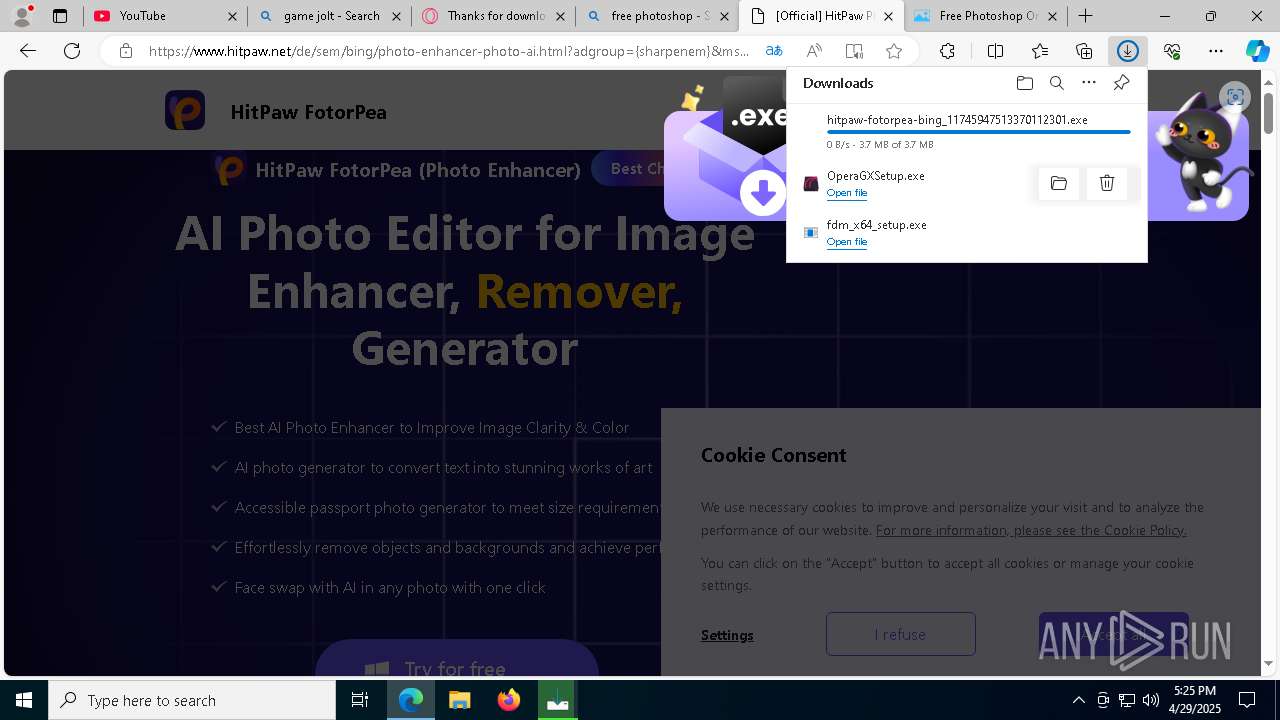1280x720 pixels.
Task: Click the translate page icon
Action: pyautogui.click(x=773, y=51)
